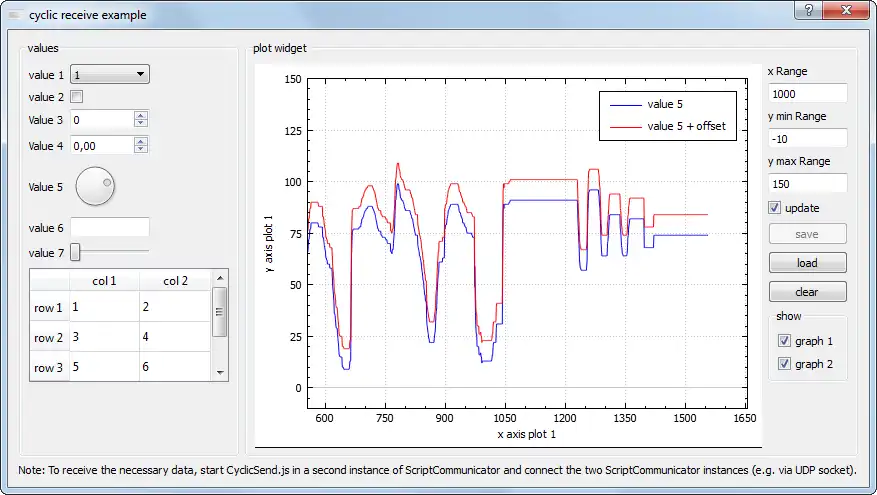Click the value 5 + offset legend entry

pyautogui.click(x=668, y=126)
